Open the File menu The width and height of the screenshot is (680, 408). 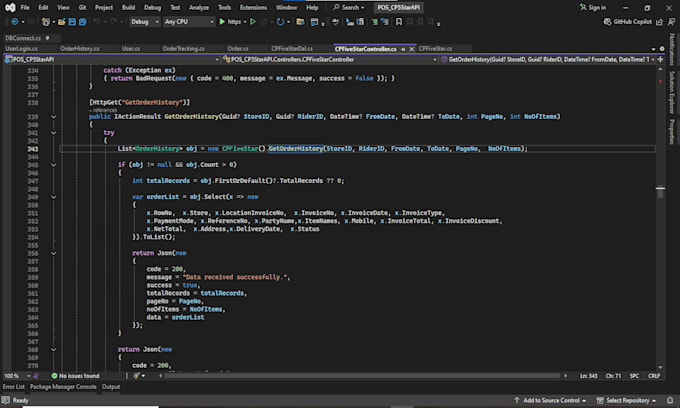(x=25, y=7)
